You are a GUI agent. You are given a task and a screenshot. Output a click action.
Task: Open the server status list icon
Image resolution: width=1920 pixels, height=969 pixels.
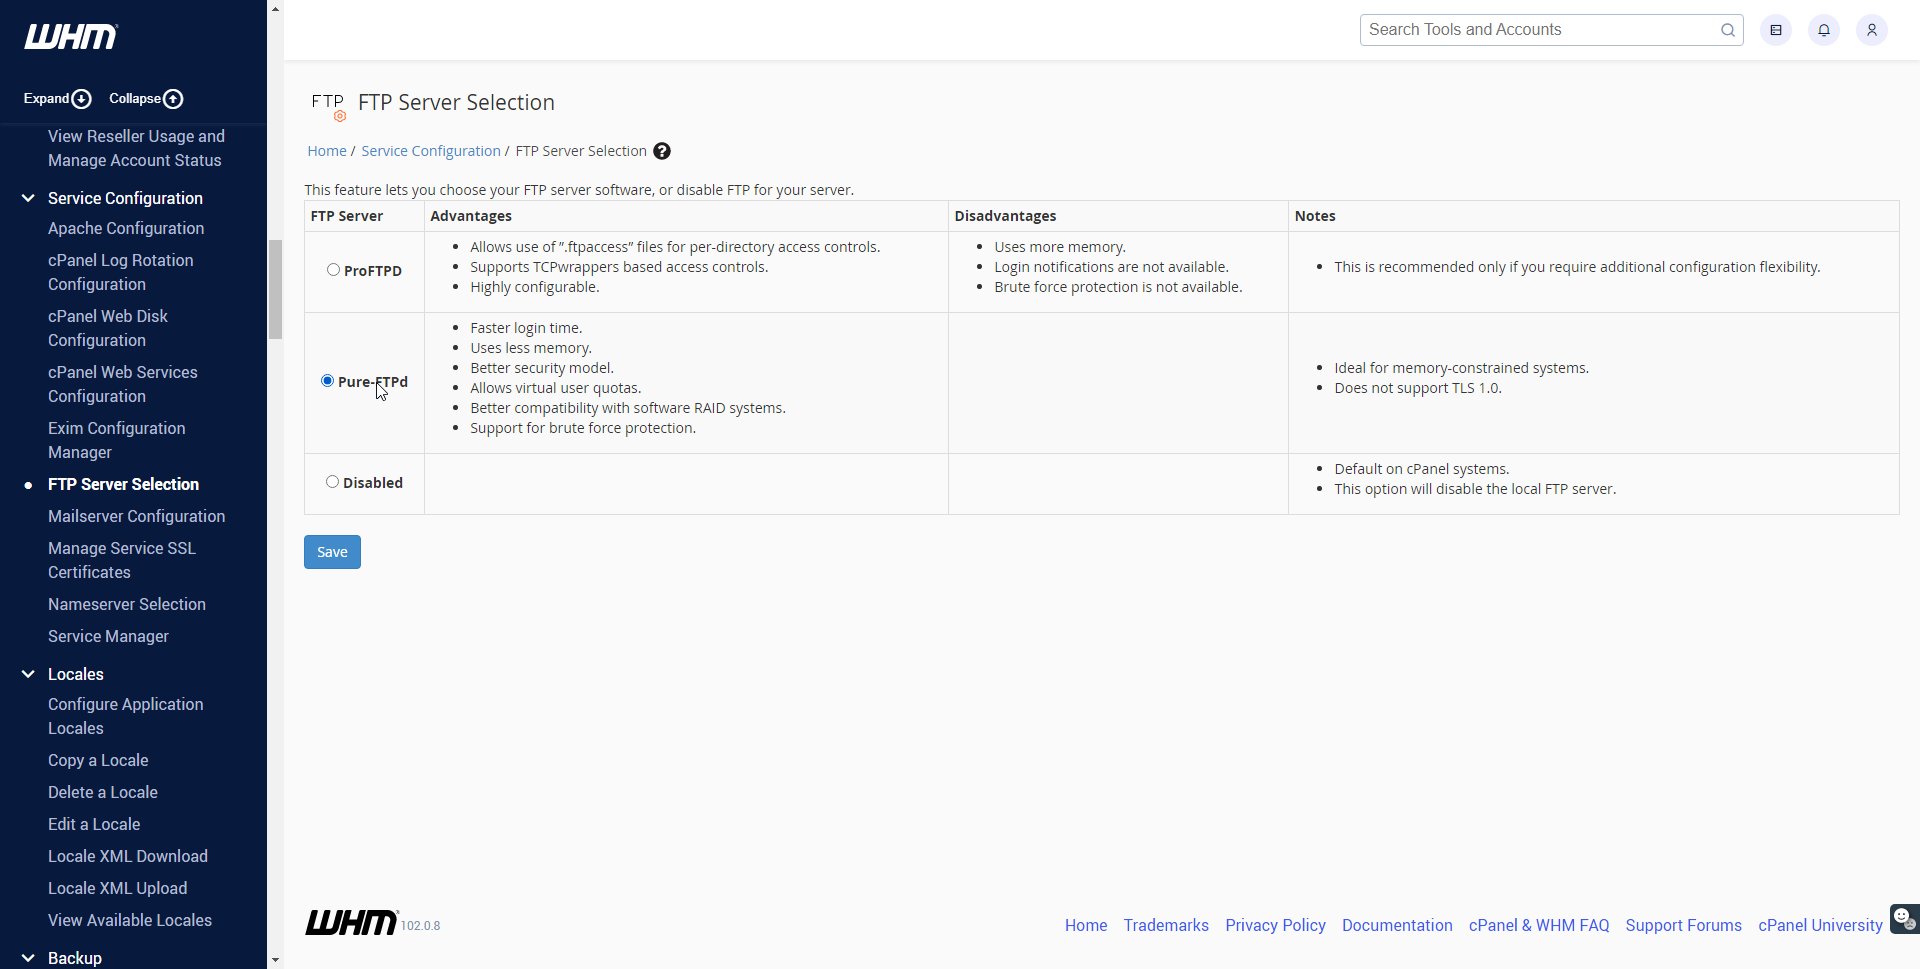coord(1776,30)
